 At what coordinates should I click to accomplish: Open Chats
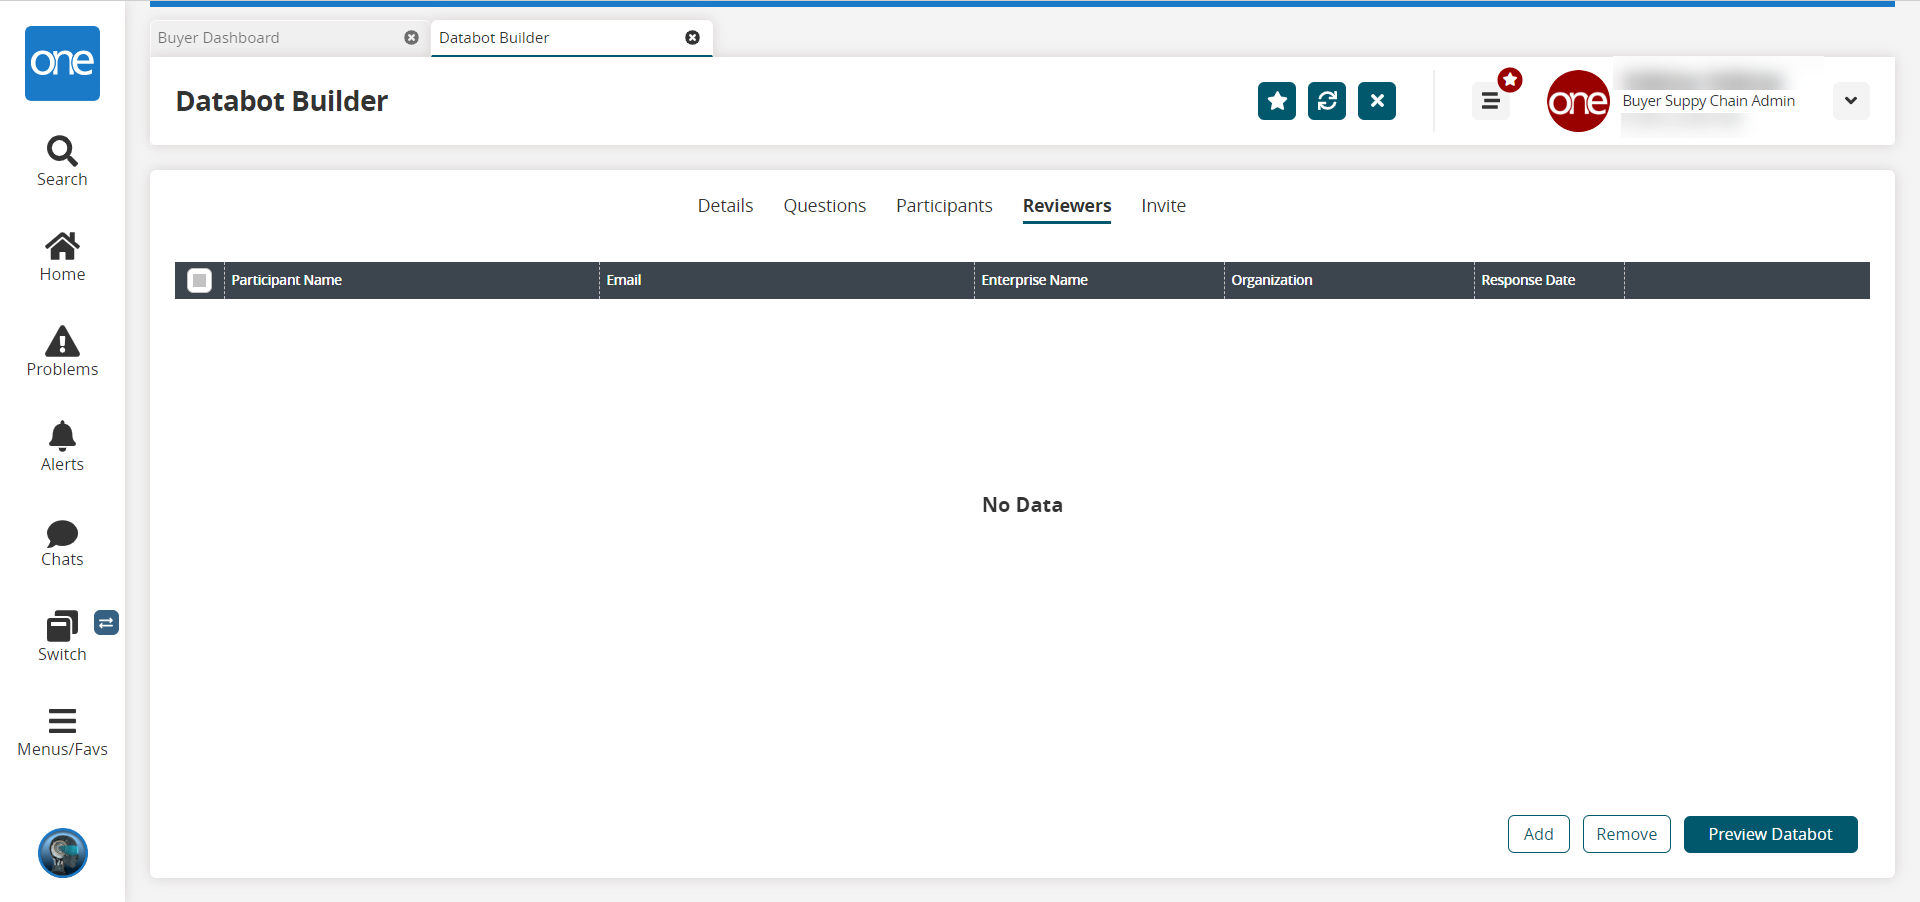point(62,543)
